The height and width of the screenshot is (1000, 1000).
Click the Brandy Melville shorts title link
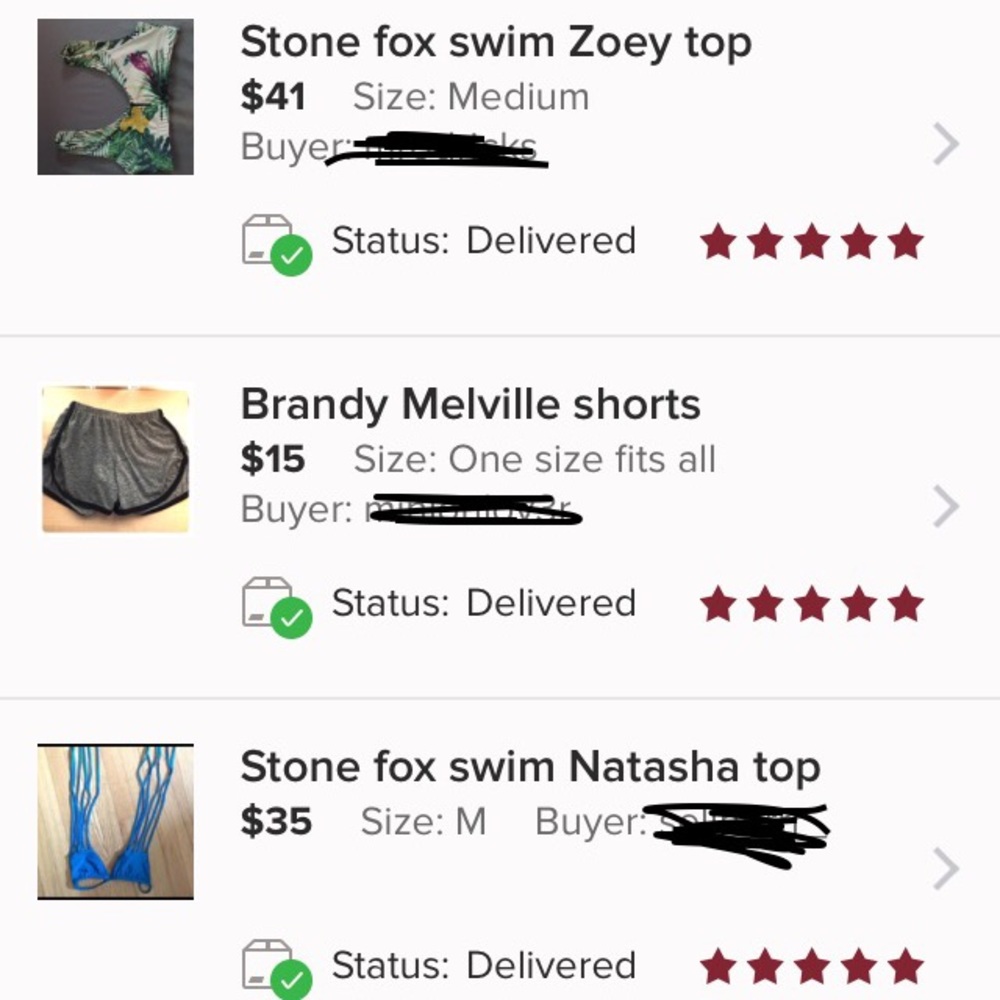point(471,404)
